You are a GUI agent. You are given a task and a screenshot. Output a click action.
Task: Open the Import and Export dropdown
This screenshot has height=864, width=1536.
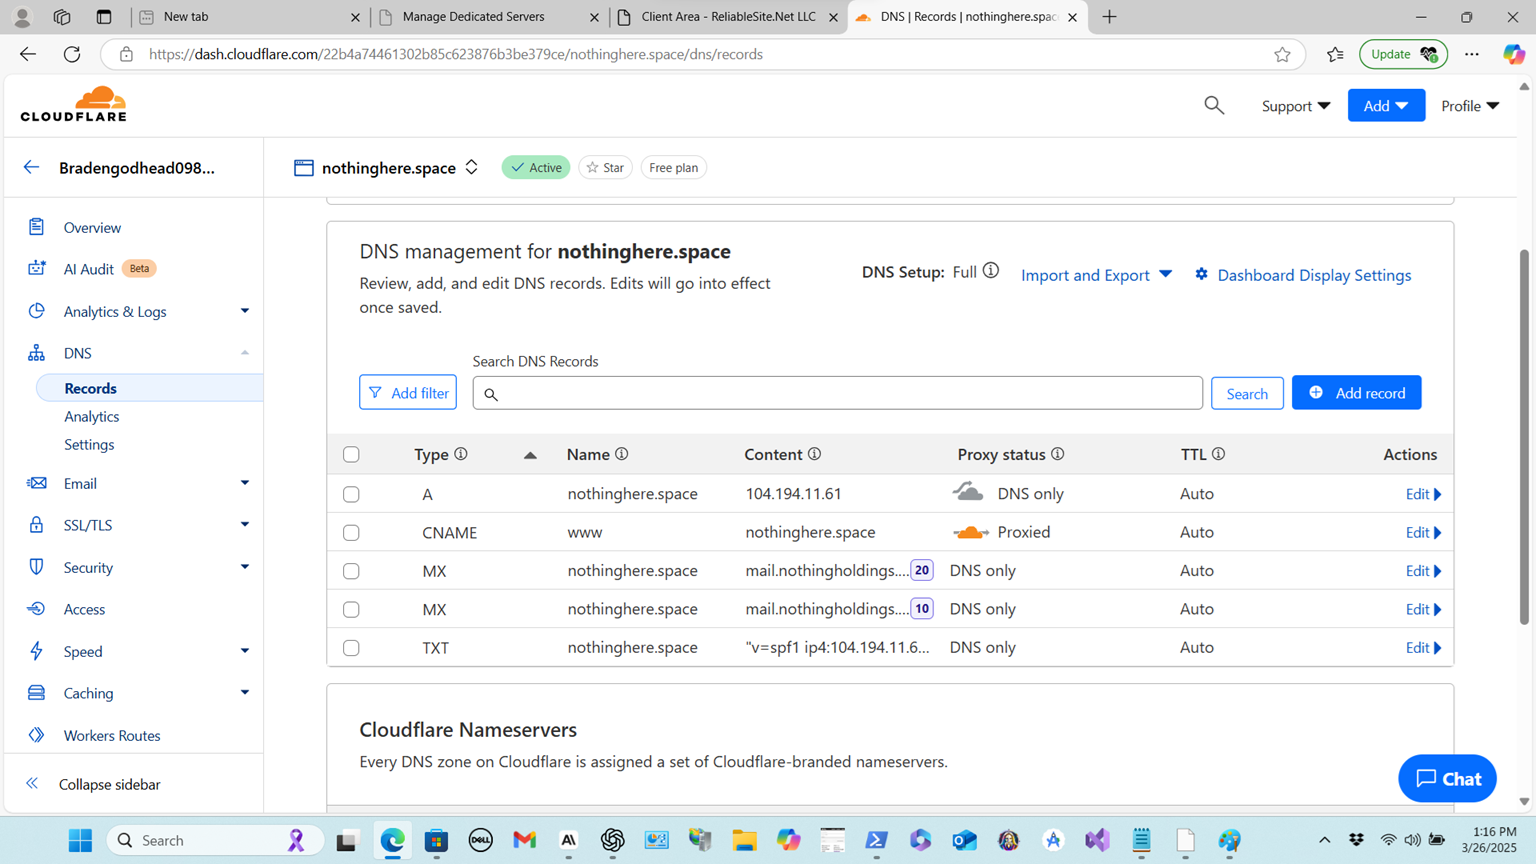point(1096,275)
